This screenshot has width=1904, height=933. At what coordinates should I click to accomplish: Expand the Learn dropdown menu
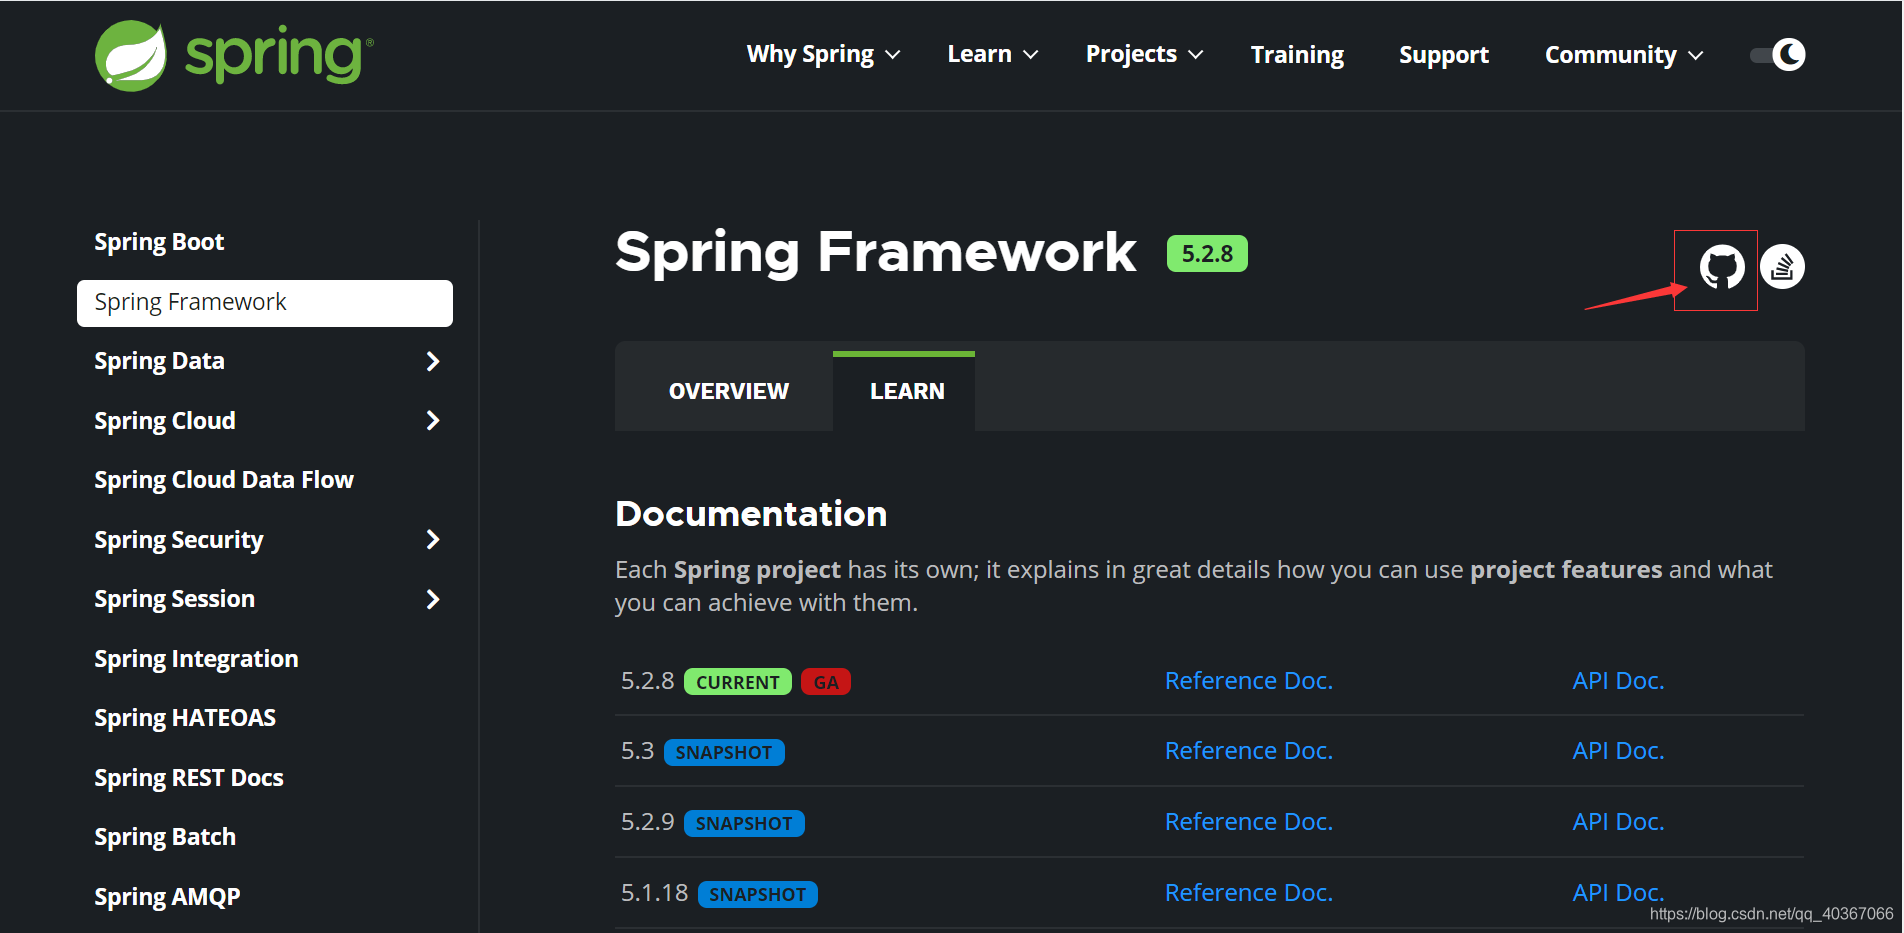tap(992, 54)
